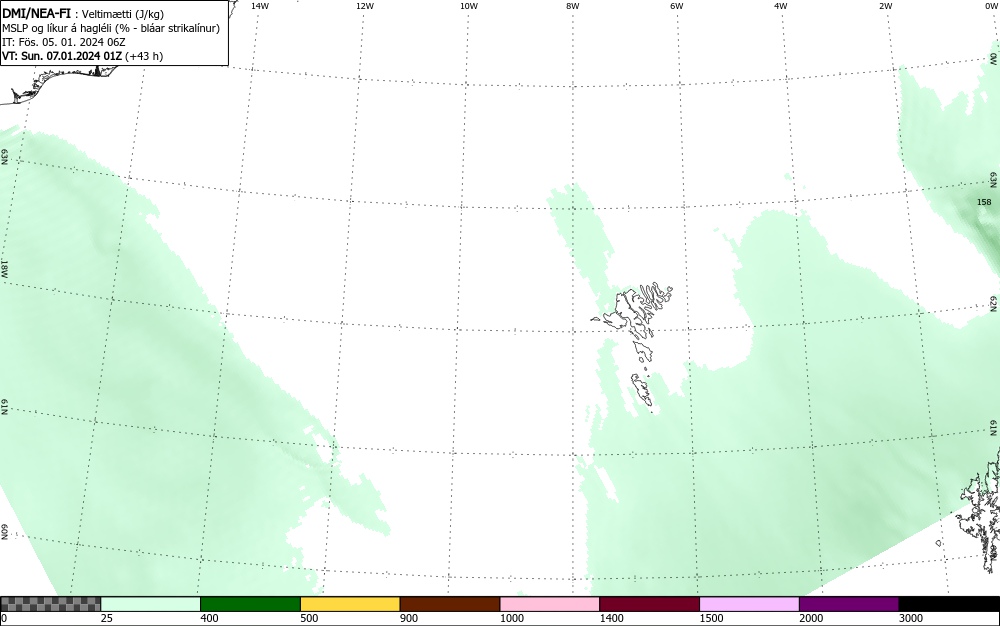Click the '14W' longitude label
This screenshot has width=1000, height=626.
click(x=260, y=6)
